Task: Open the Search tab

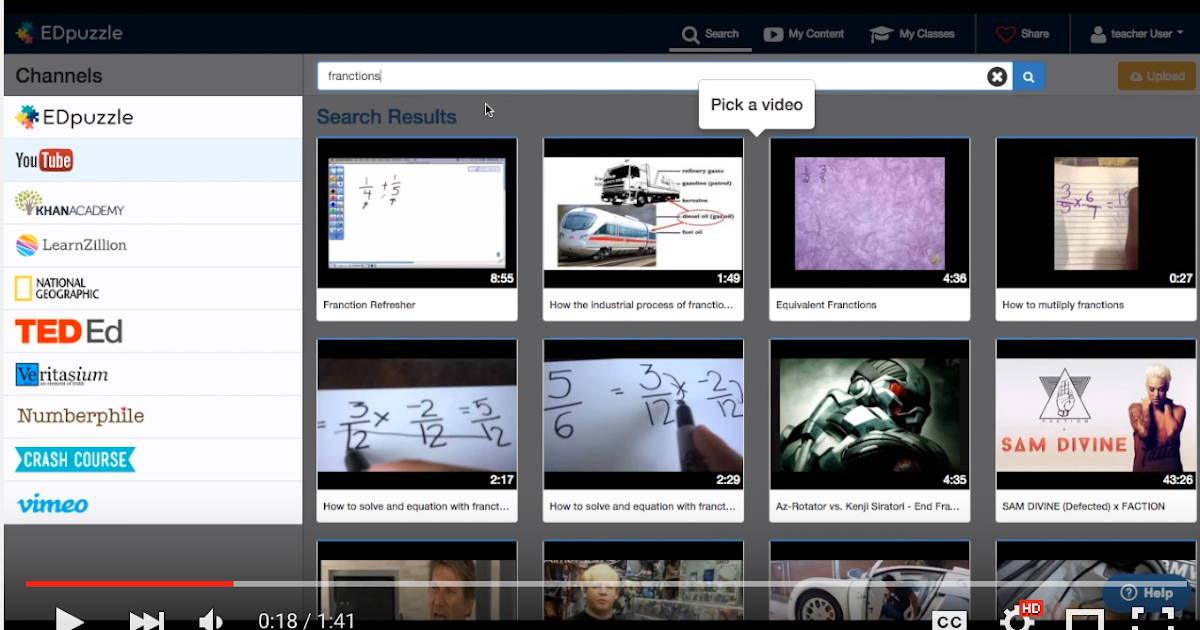Action: 710,34
